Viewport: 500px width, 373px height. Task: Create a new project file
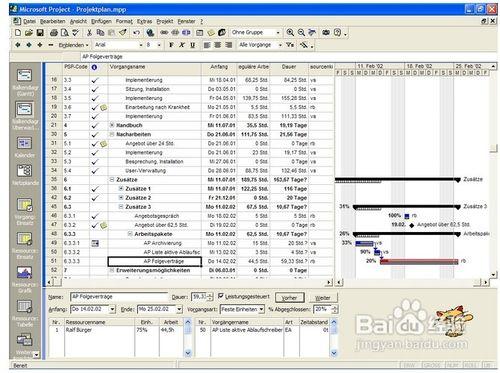pyautogui.click(x=18, y=33)
